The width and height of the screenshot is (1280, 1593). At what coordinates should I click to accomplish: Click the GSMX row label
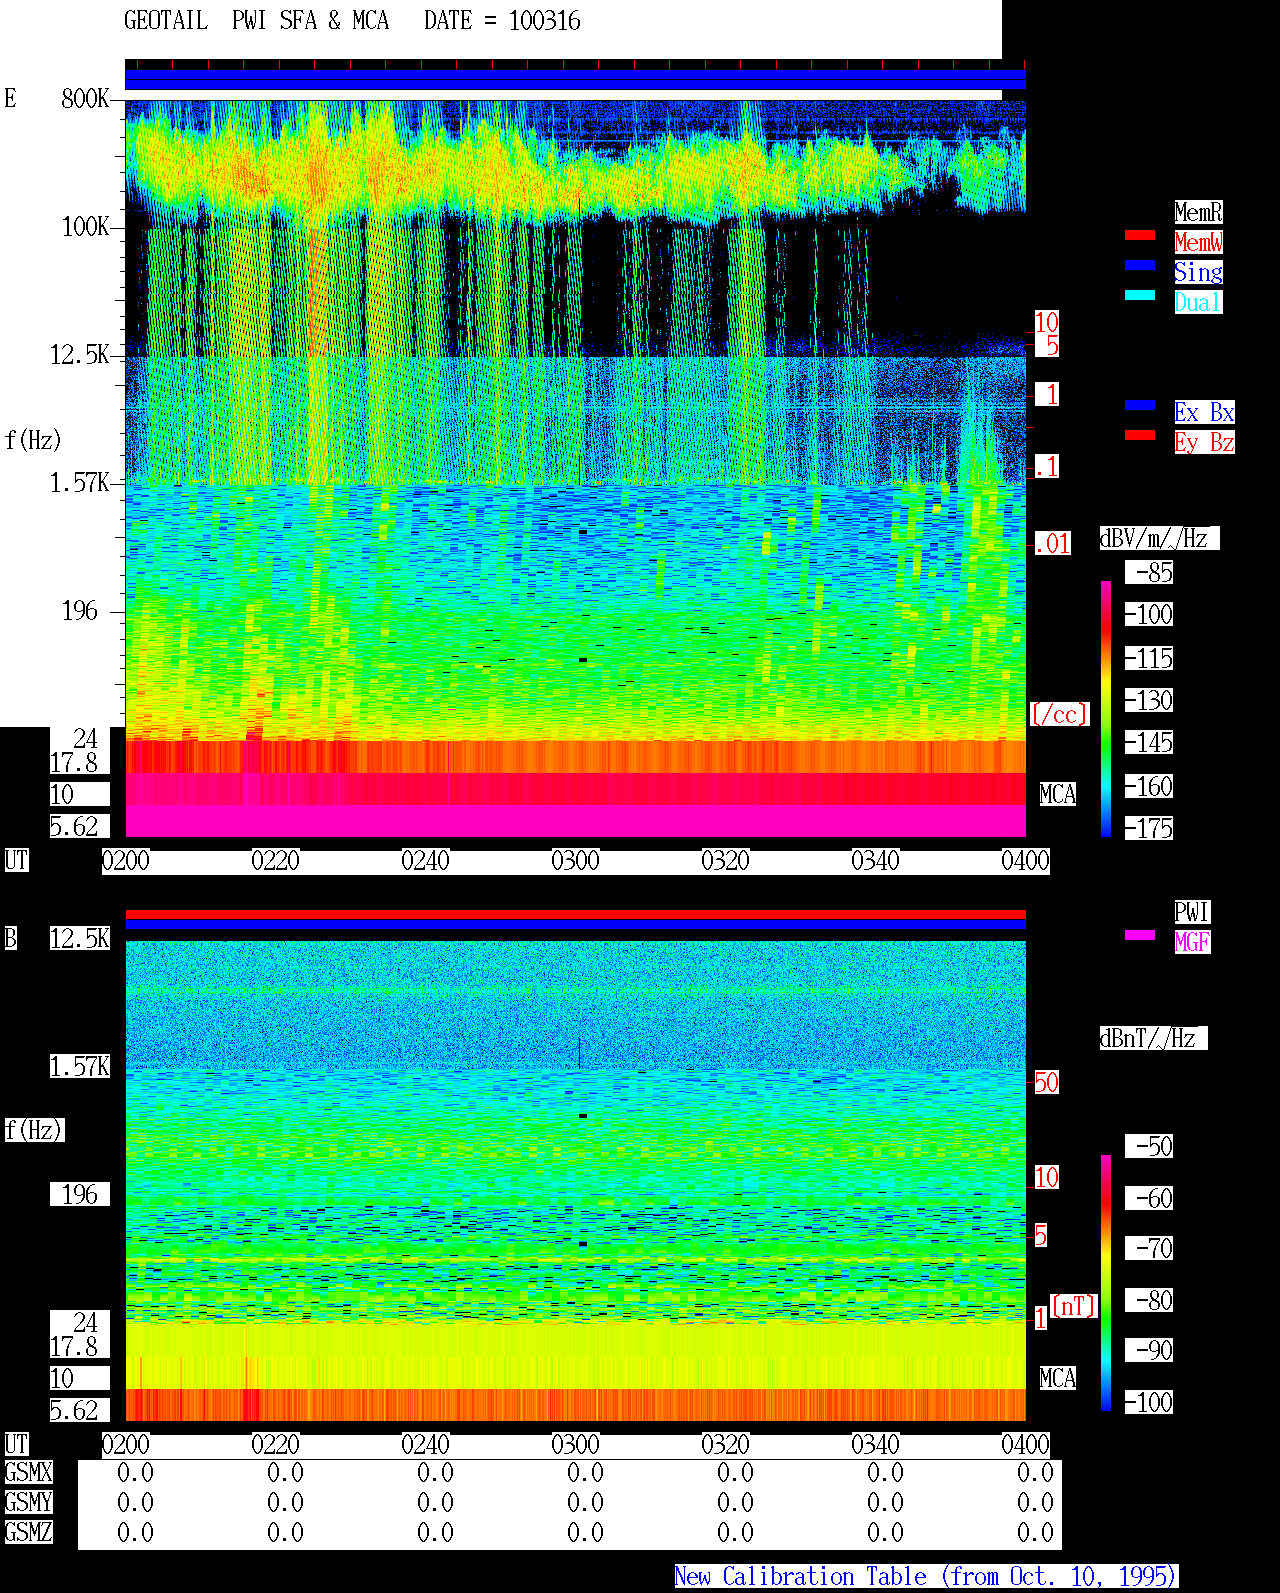pos(28,1473)
